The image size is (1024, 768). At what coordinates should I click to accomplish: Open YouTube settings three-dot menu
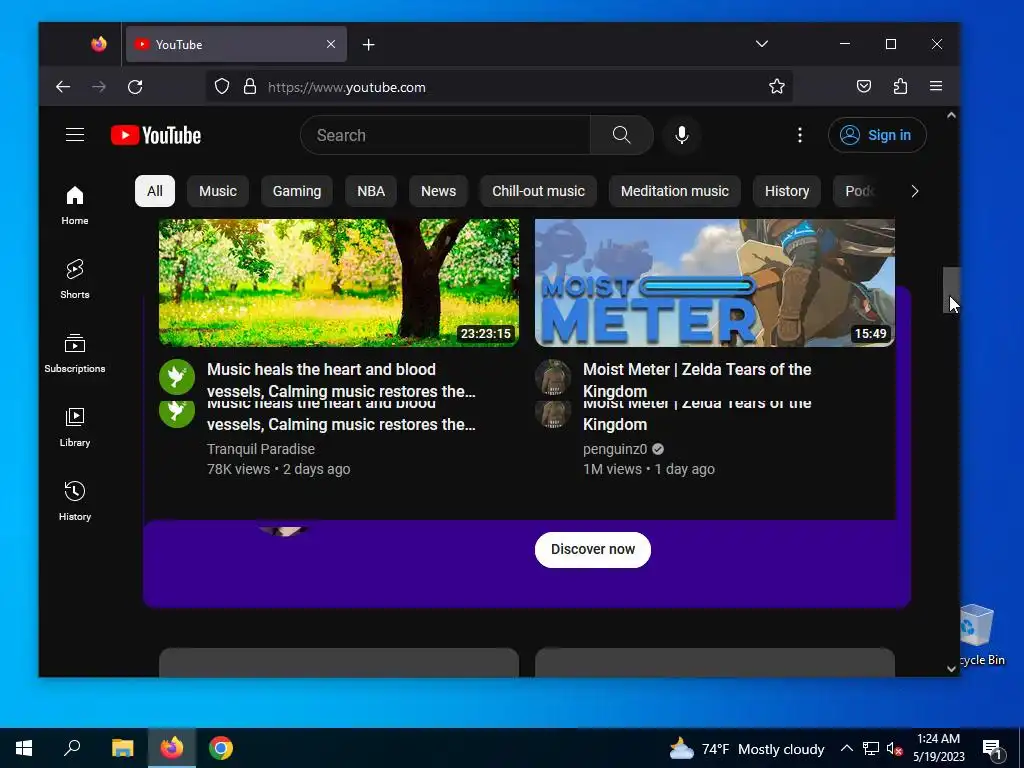coord(800,135)
